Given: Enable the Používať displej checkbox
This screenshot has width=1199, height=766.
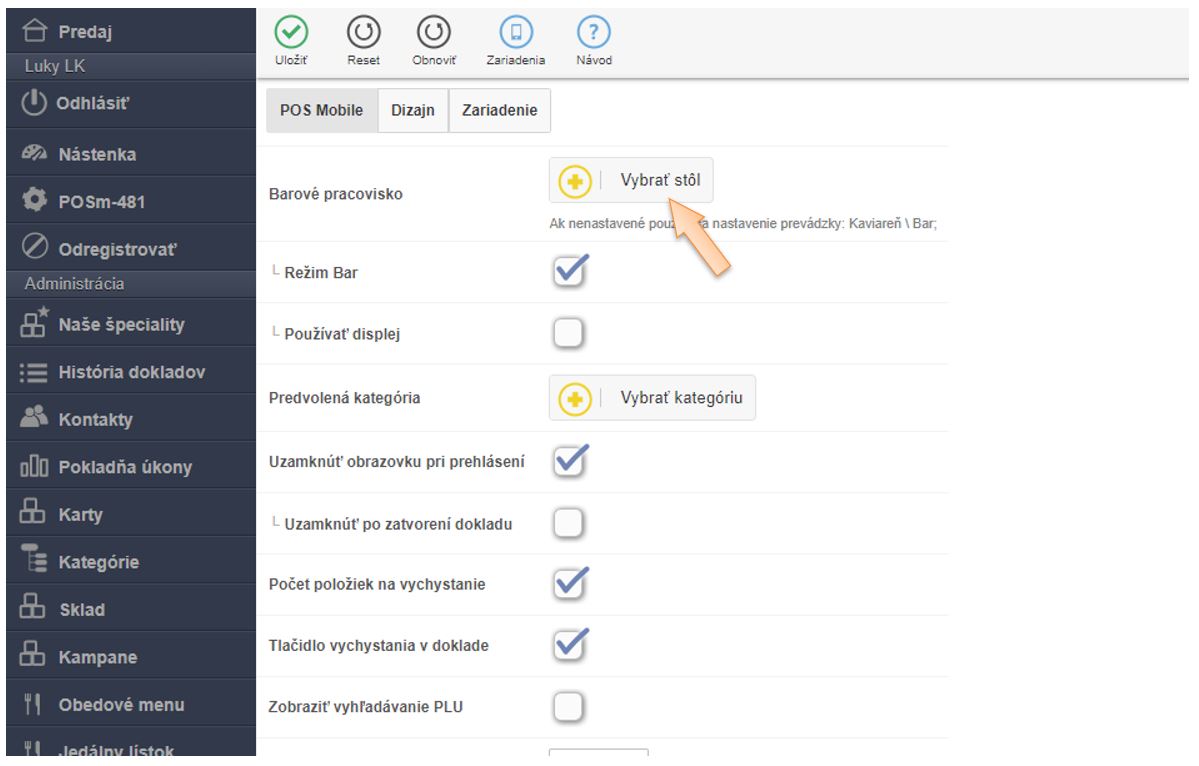Looking at the screenshot, I should pyautogui.click(x=568, y=334).
